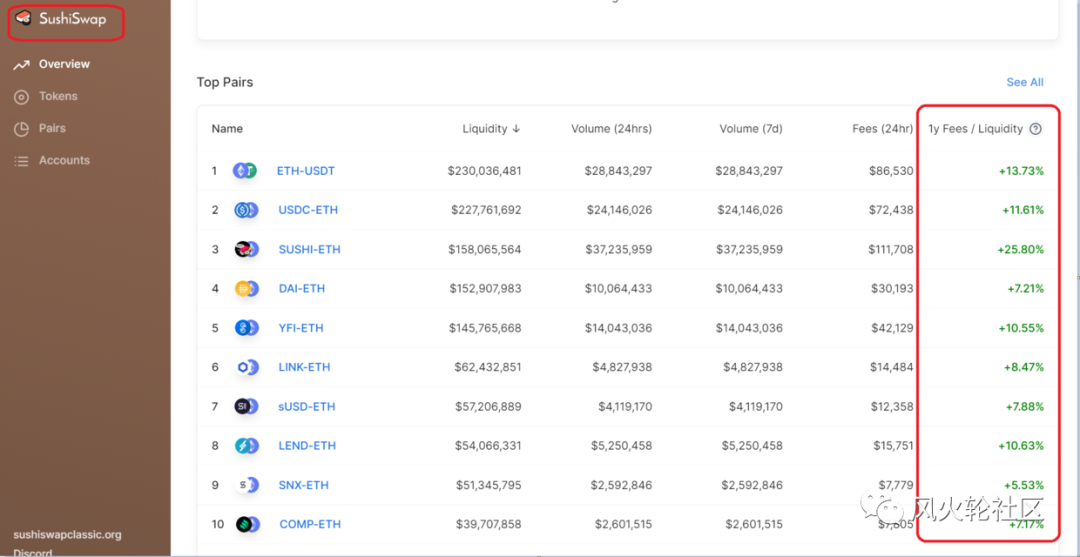1080x557 pixels.
Task: Open the ETH-USDT pair link
Action: [306, 171]
